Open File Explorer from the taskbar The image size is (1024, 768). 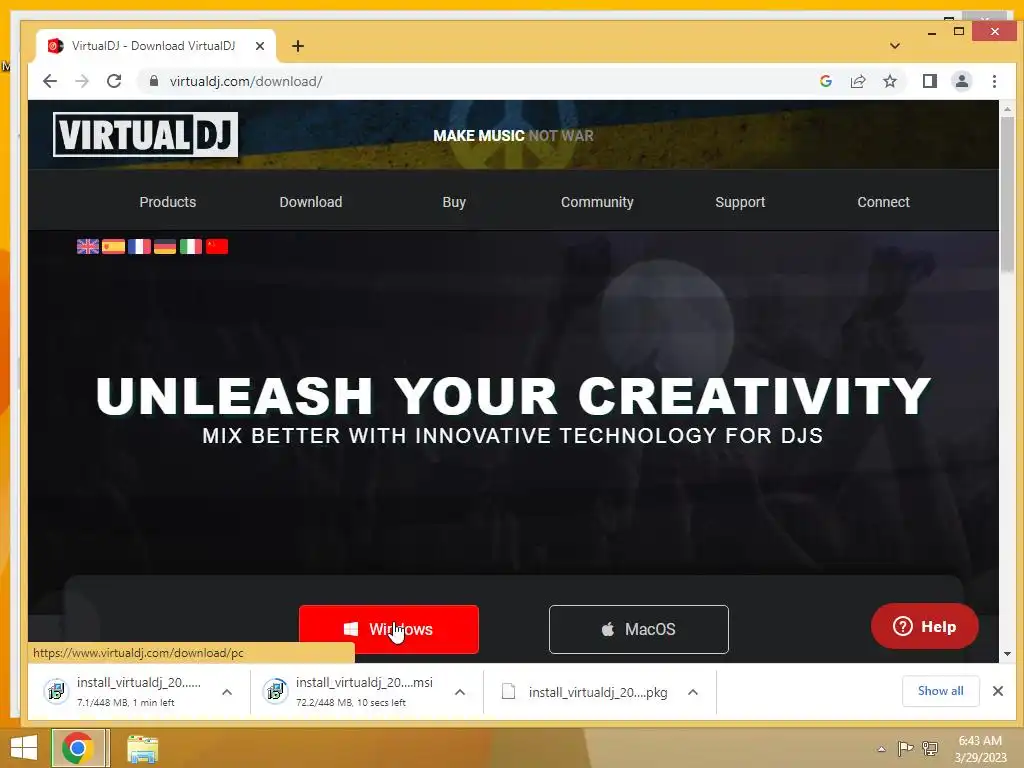tap(142, 748)
